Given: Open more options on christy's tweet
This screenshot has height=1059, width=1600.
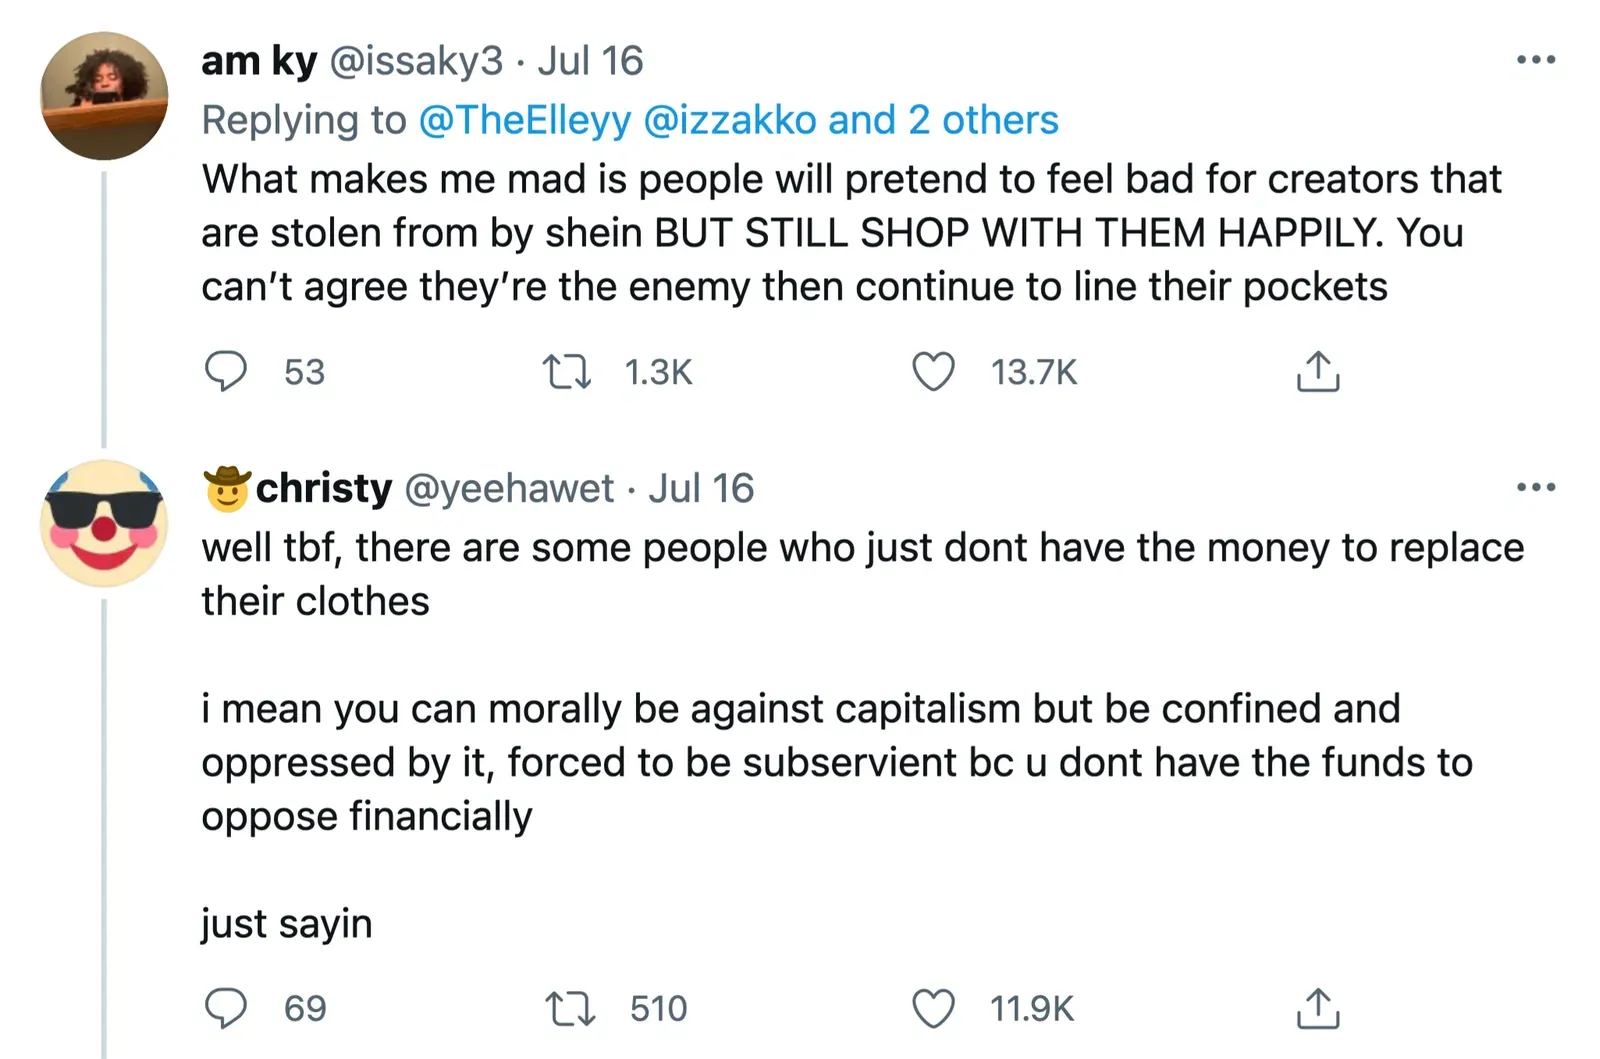Looking at the screenshot, I should [1535, 488].
